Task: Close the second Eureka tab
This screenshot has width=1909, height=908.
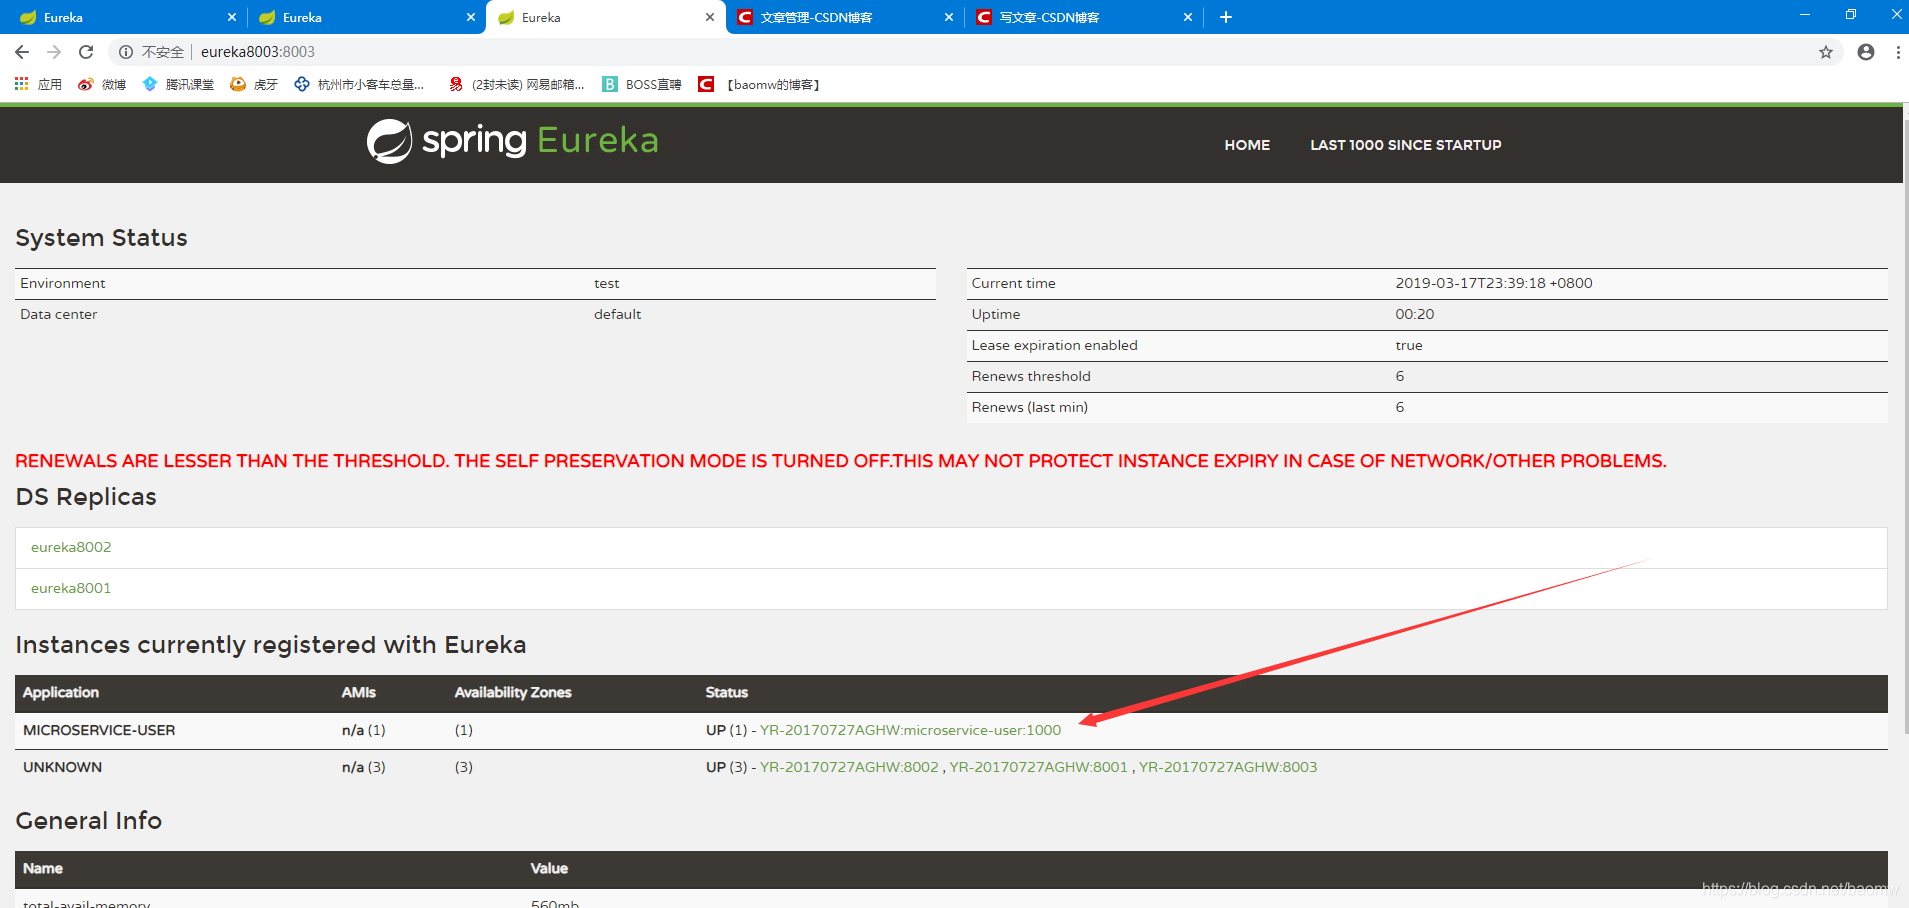Action: click(x=471, y=17)
